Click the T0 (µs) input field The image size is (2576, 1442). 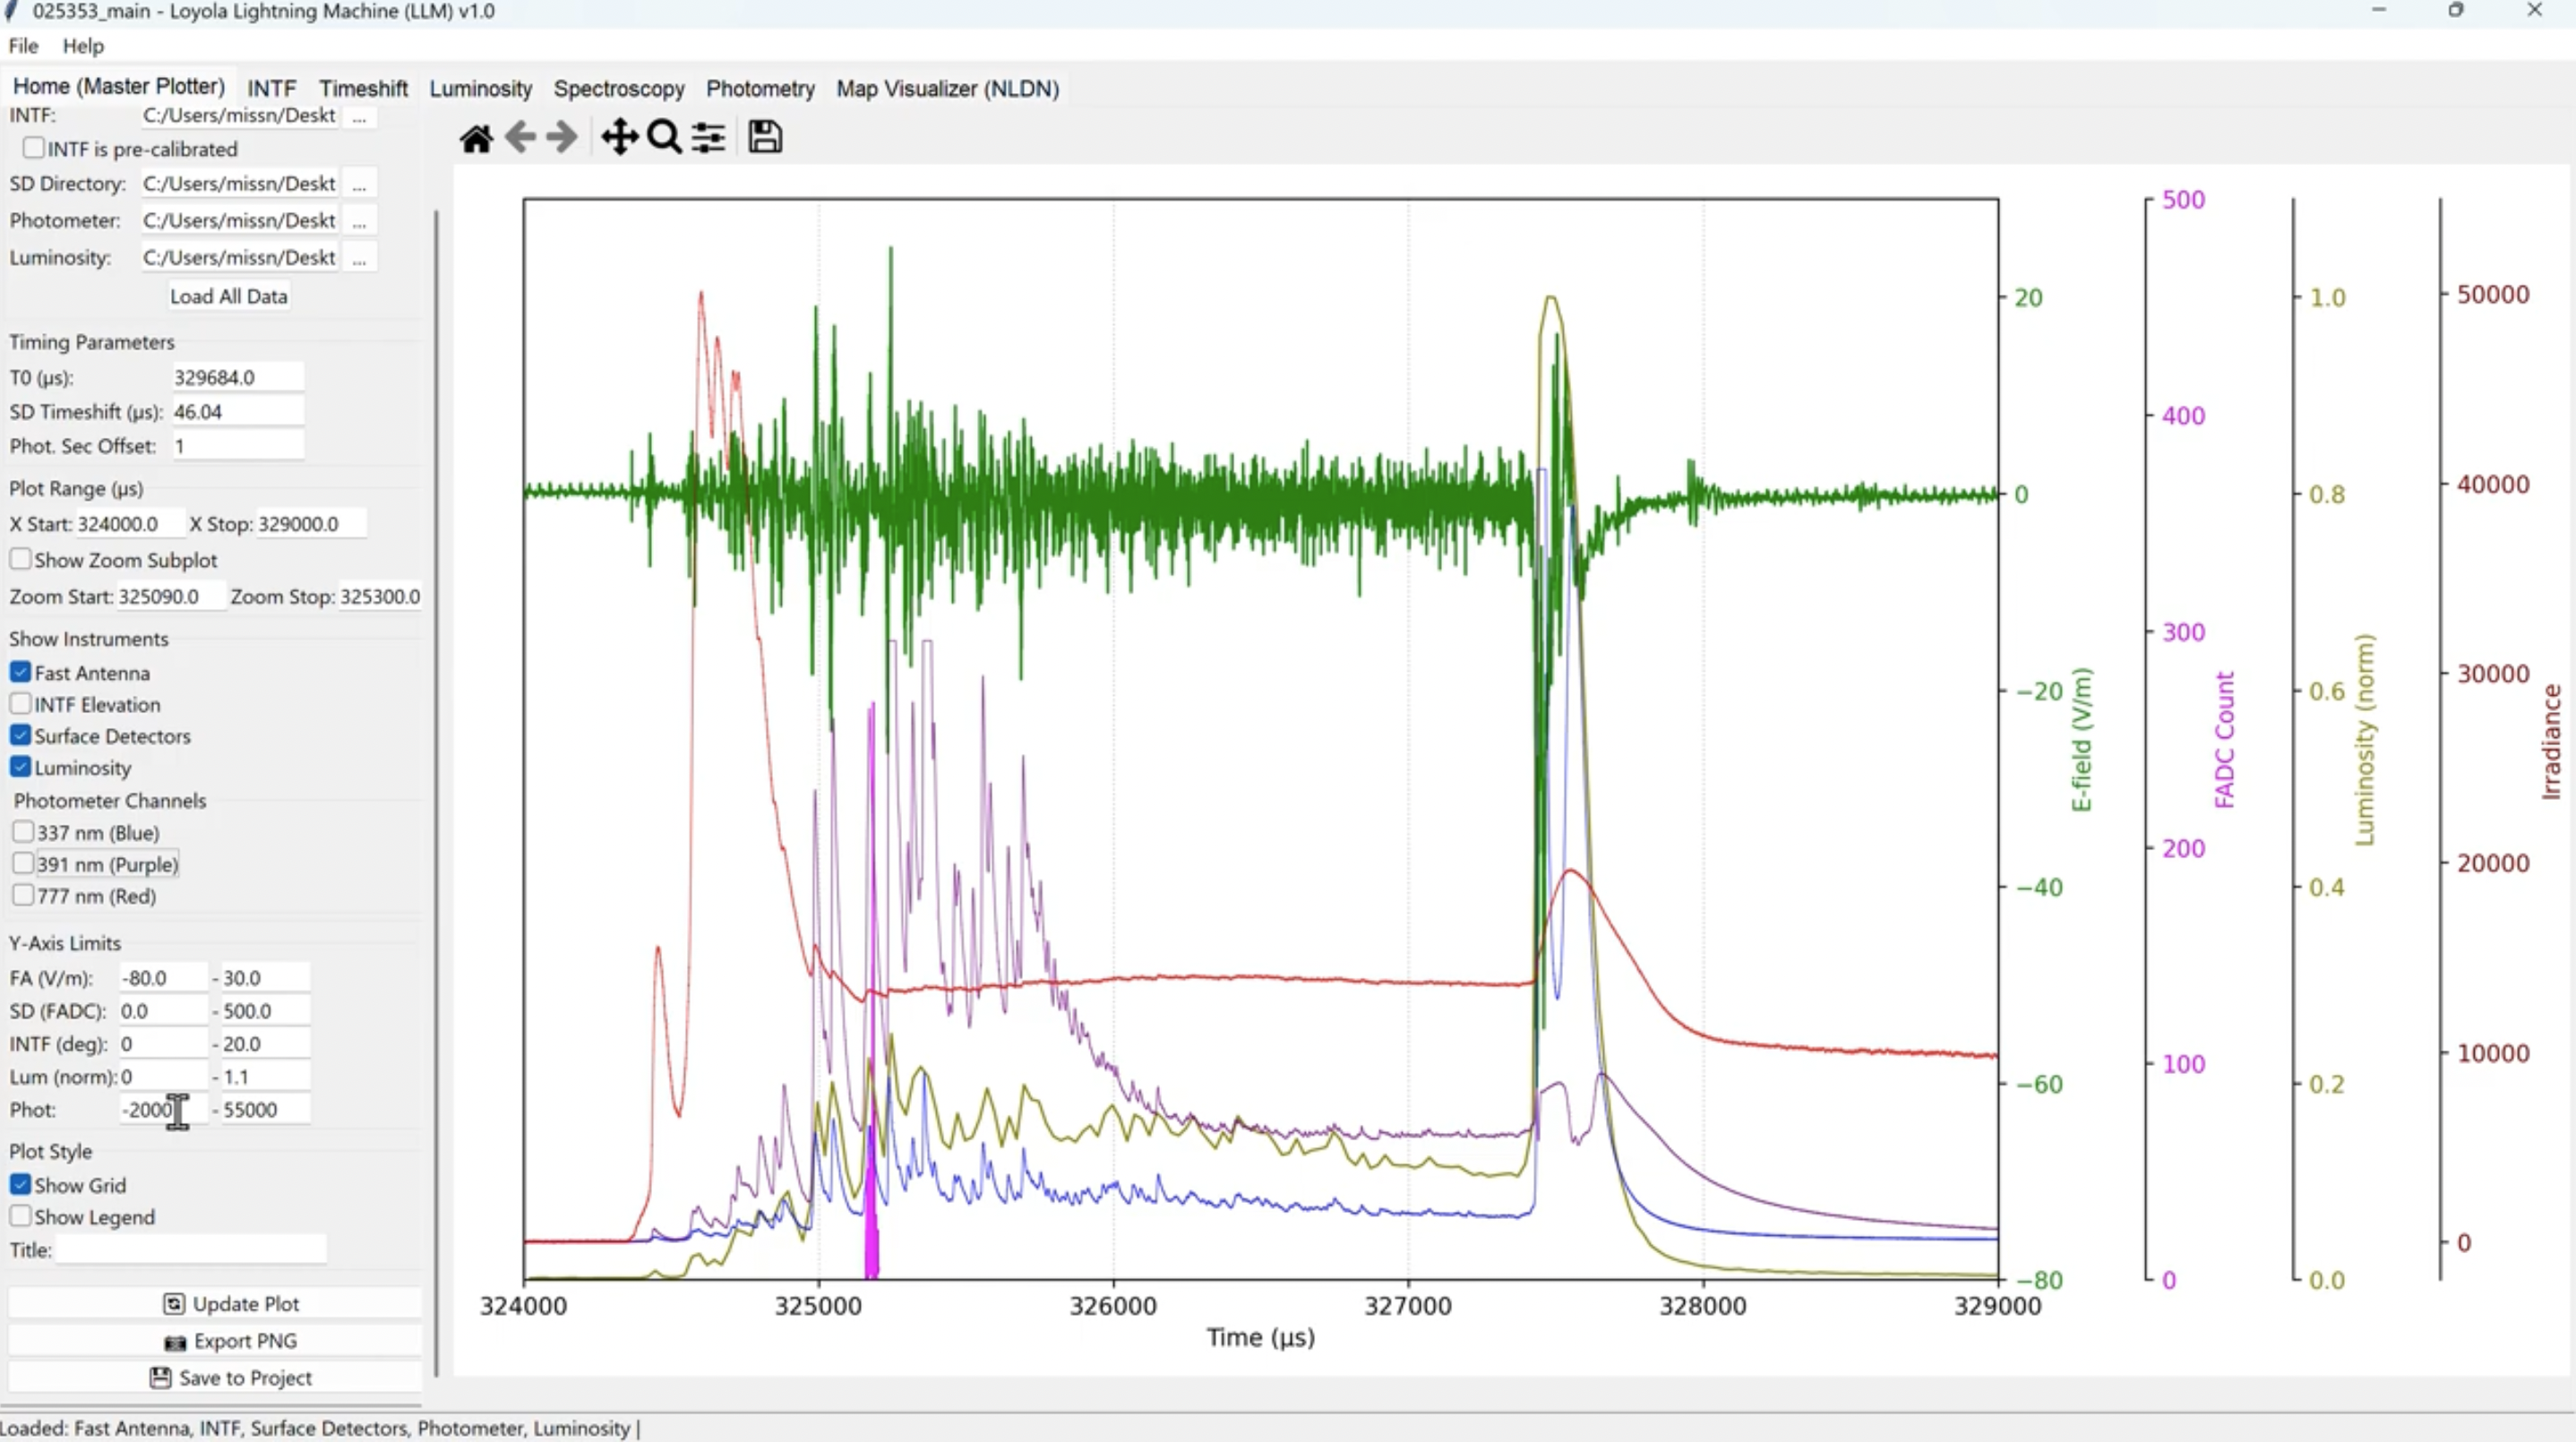[237, 377]
